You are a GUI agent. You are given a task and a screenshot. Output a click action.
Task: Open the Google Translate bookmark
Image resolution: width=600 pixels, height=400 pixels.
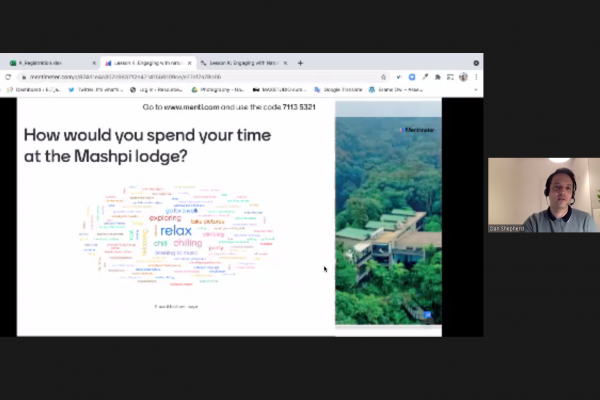tap(338, 90)
